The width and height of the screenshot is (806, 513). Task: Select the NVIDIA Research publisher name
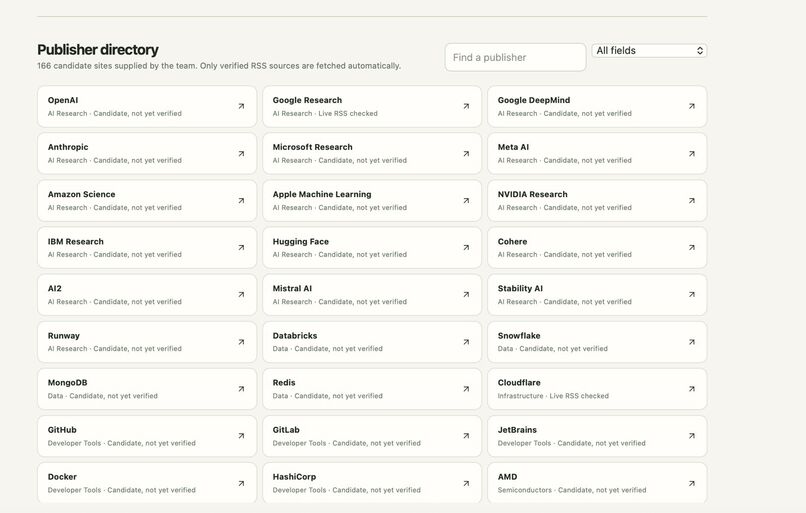pyautogui.click(x=533, y=194)
